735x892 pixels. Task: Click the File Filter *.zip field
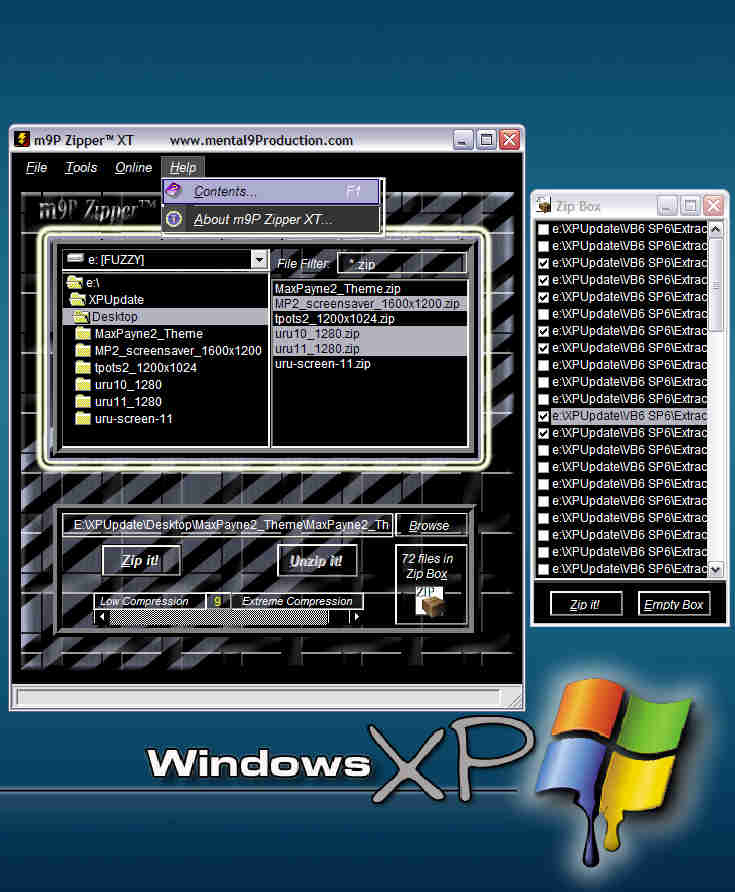(402, 264)
